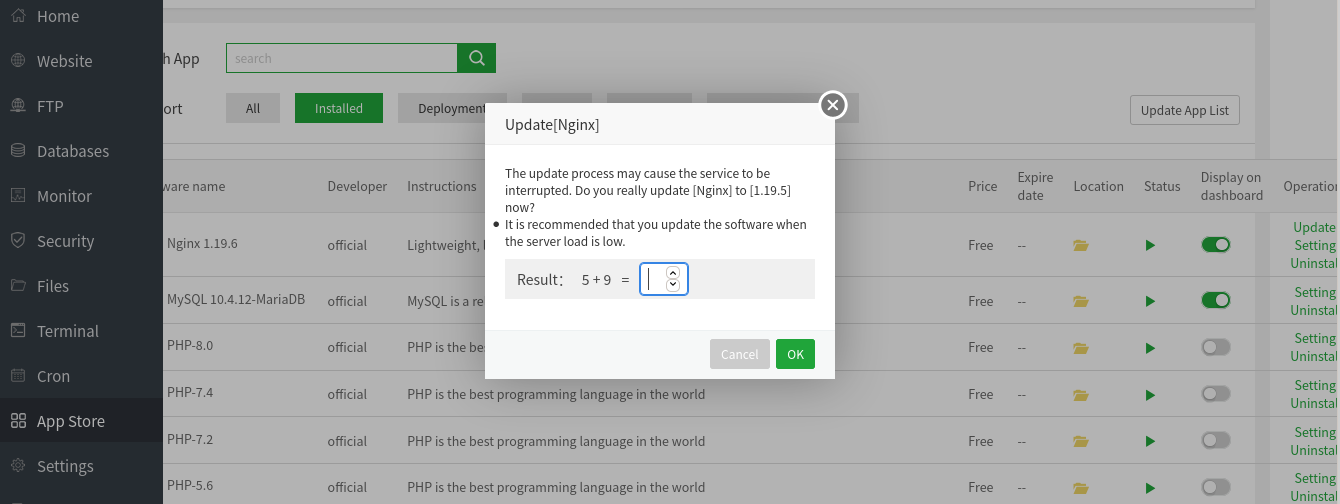Image resolution: width=1340 pixels, height=504 pixels.
Task: Toggle PHP-8.0 display on dashboard
Action: coord(1216,347)
